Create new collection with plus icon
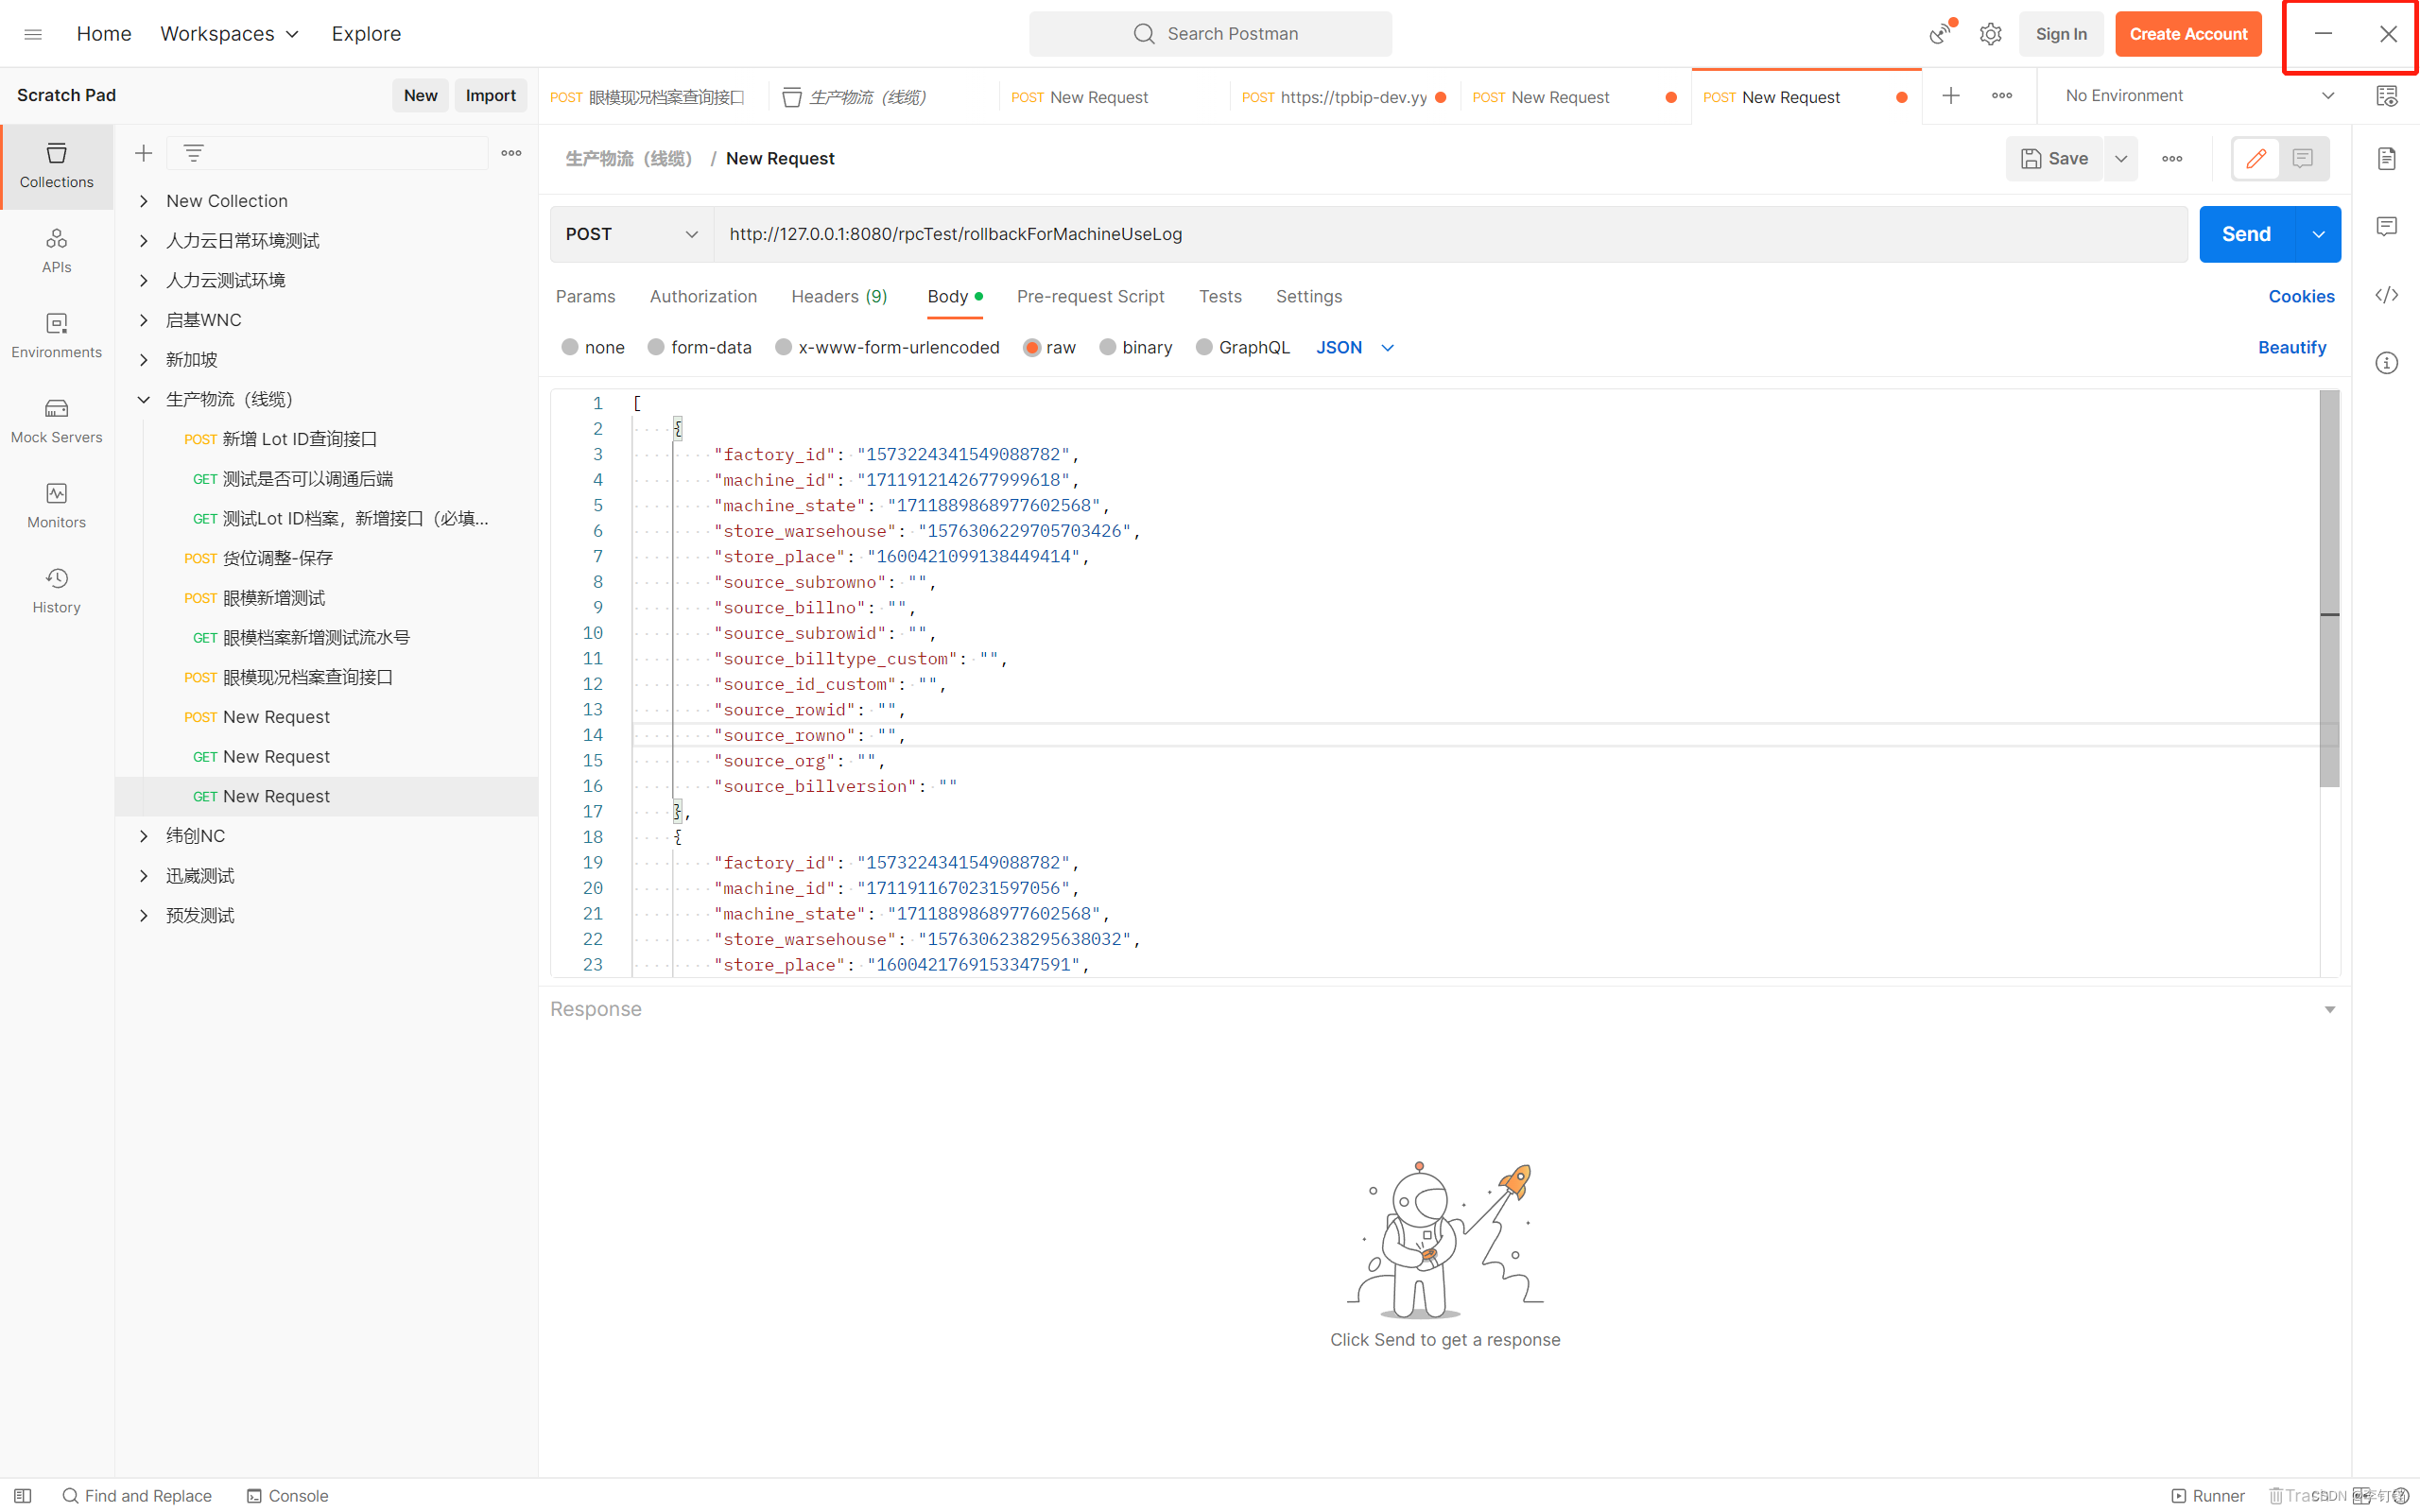 click(143, 153)
